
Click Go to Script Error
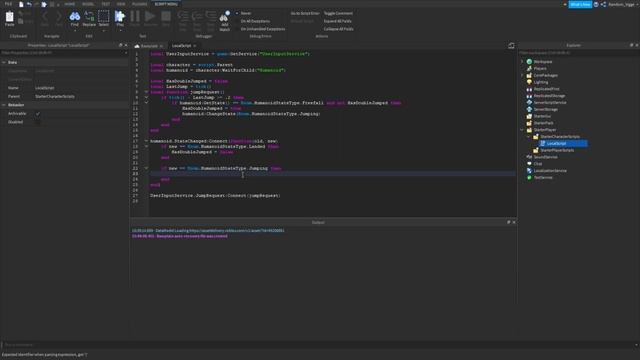pyautogui.click(x=305, y=13)
